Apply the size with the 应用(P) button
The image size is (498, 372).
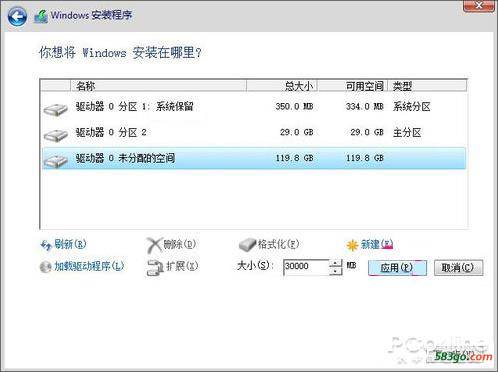[397, 268]
